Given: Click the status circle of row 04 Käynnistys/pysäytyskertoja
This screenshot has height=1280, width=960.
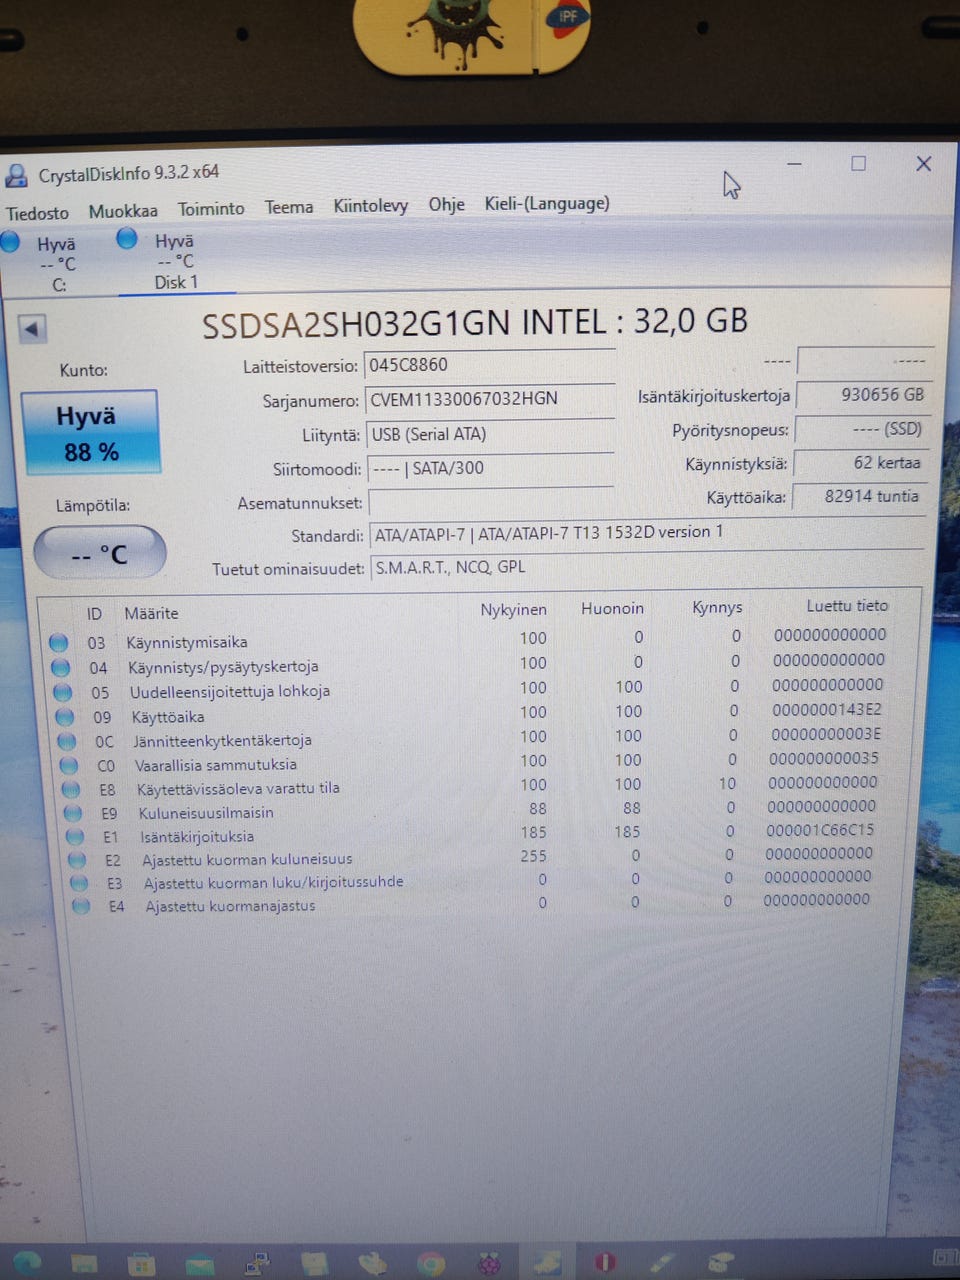Looking at the screenshot, I should tap(61, 667).
